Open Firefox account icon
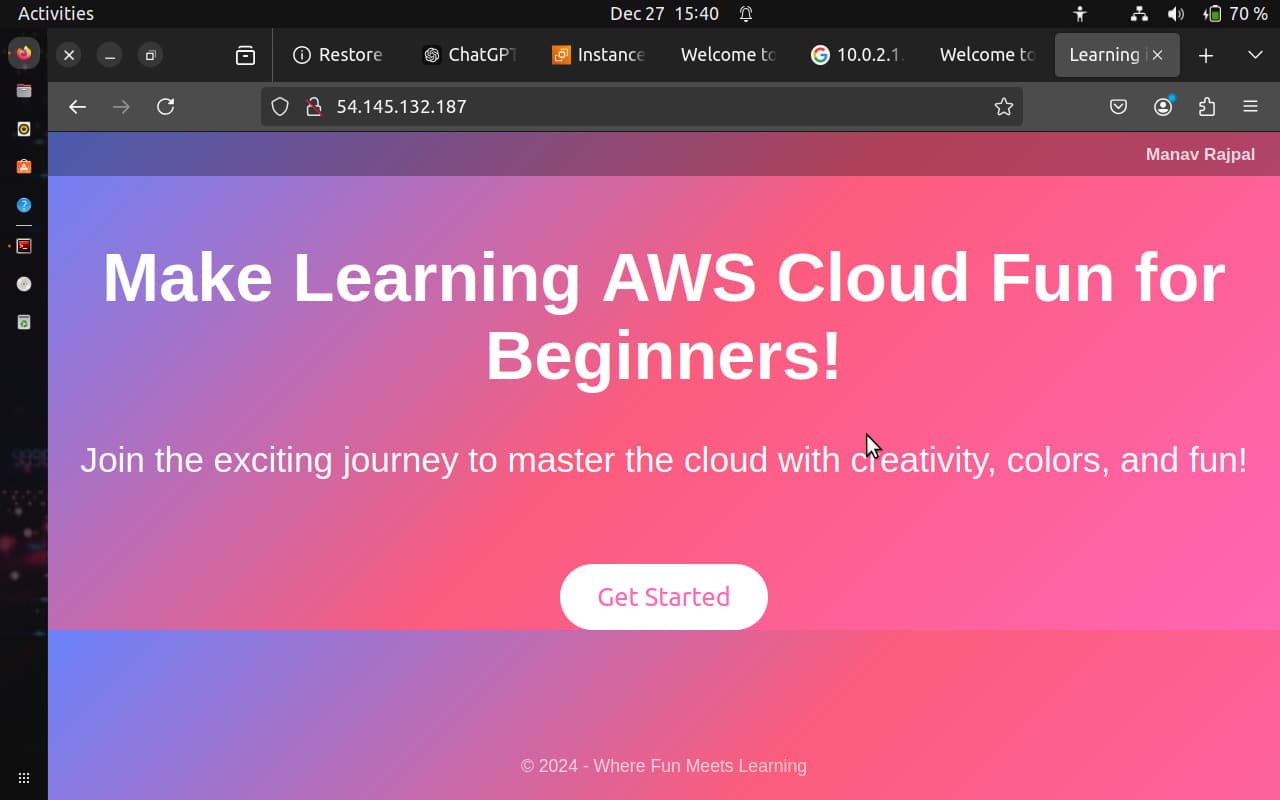 click(x=1163, y=107)
